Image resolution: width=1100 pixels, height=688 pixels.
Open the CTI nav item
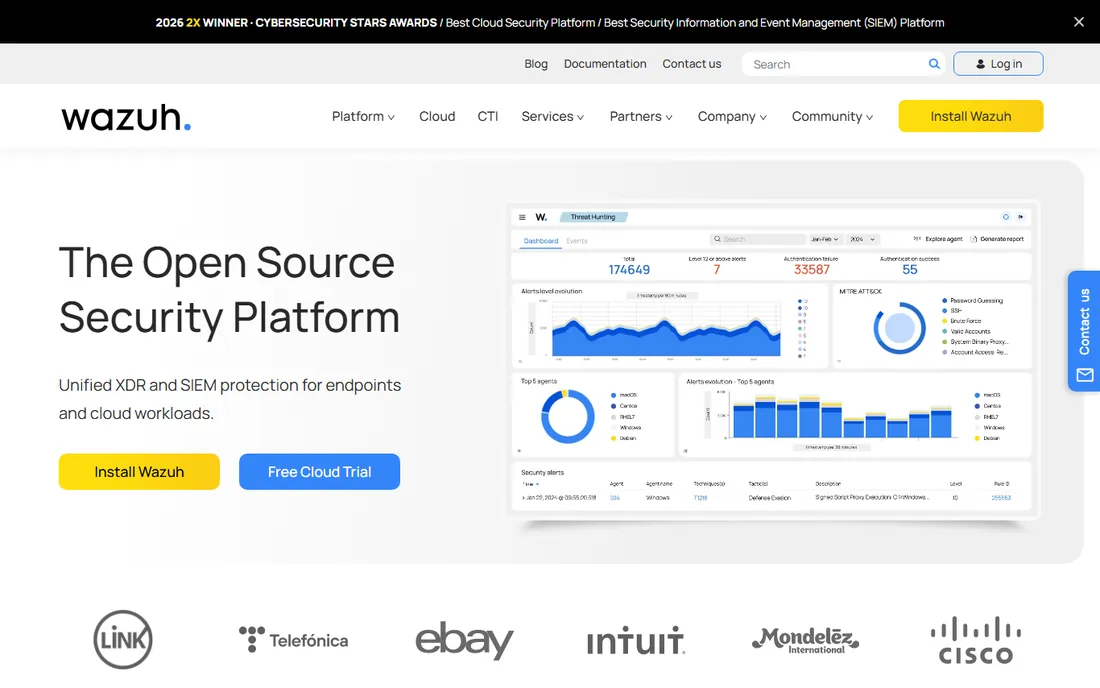coord(488,116)
